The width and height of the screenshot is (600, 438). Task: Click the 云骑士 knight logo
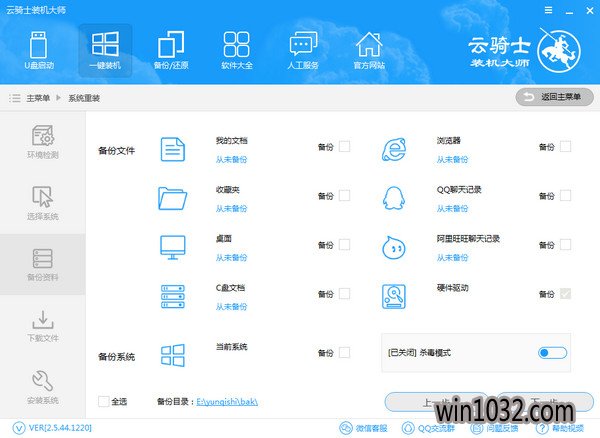click(x=559, y=51)
